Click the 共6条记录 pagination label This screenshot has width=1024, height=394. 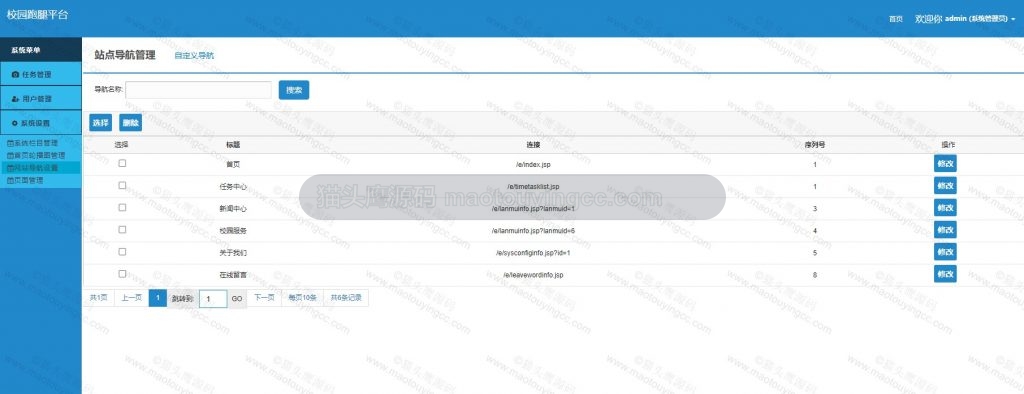(x=346, y=298)
